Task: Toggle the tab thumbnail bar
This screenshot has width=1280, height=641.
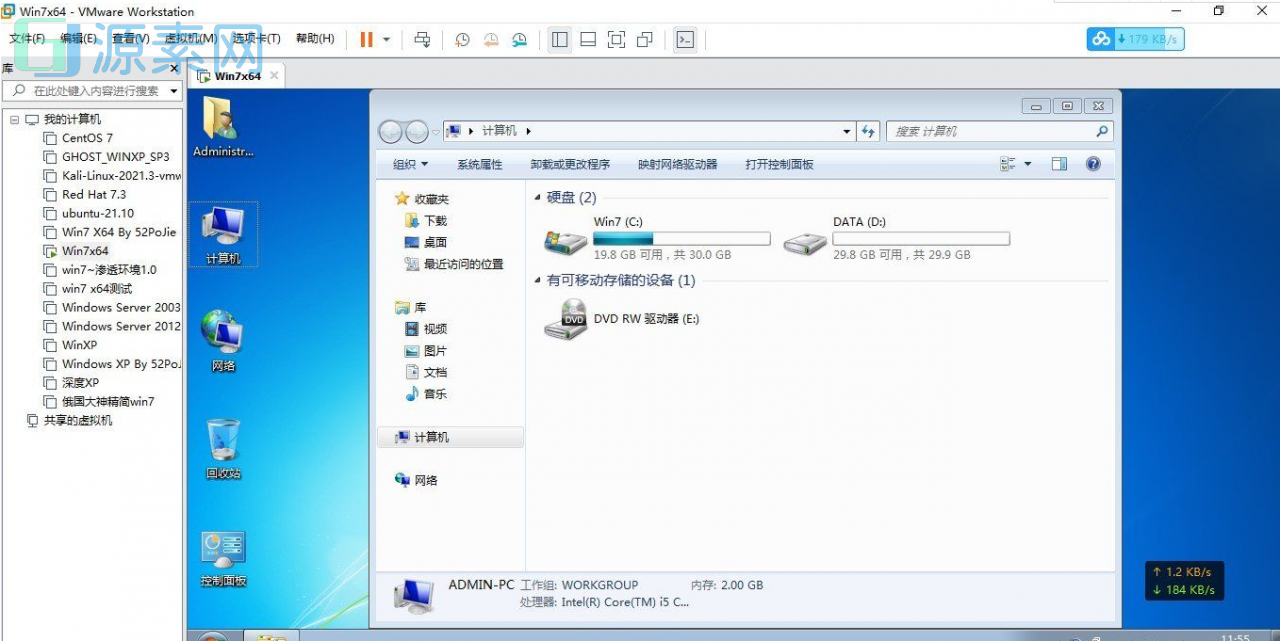Action: pyautogui.click(x=587, y=40)
